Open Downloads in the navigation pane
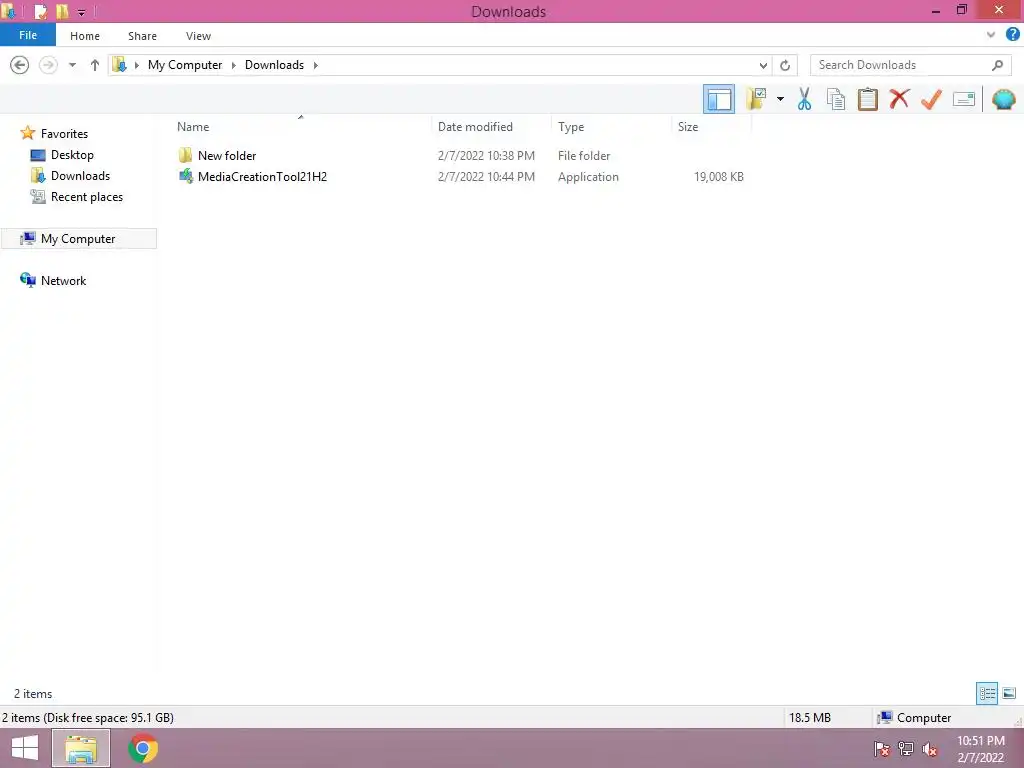Image resolution: width=1024 pixels, height=768 pixels. 80,176
